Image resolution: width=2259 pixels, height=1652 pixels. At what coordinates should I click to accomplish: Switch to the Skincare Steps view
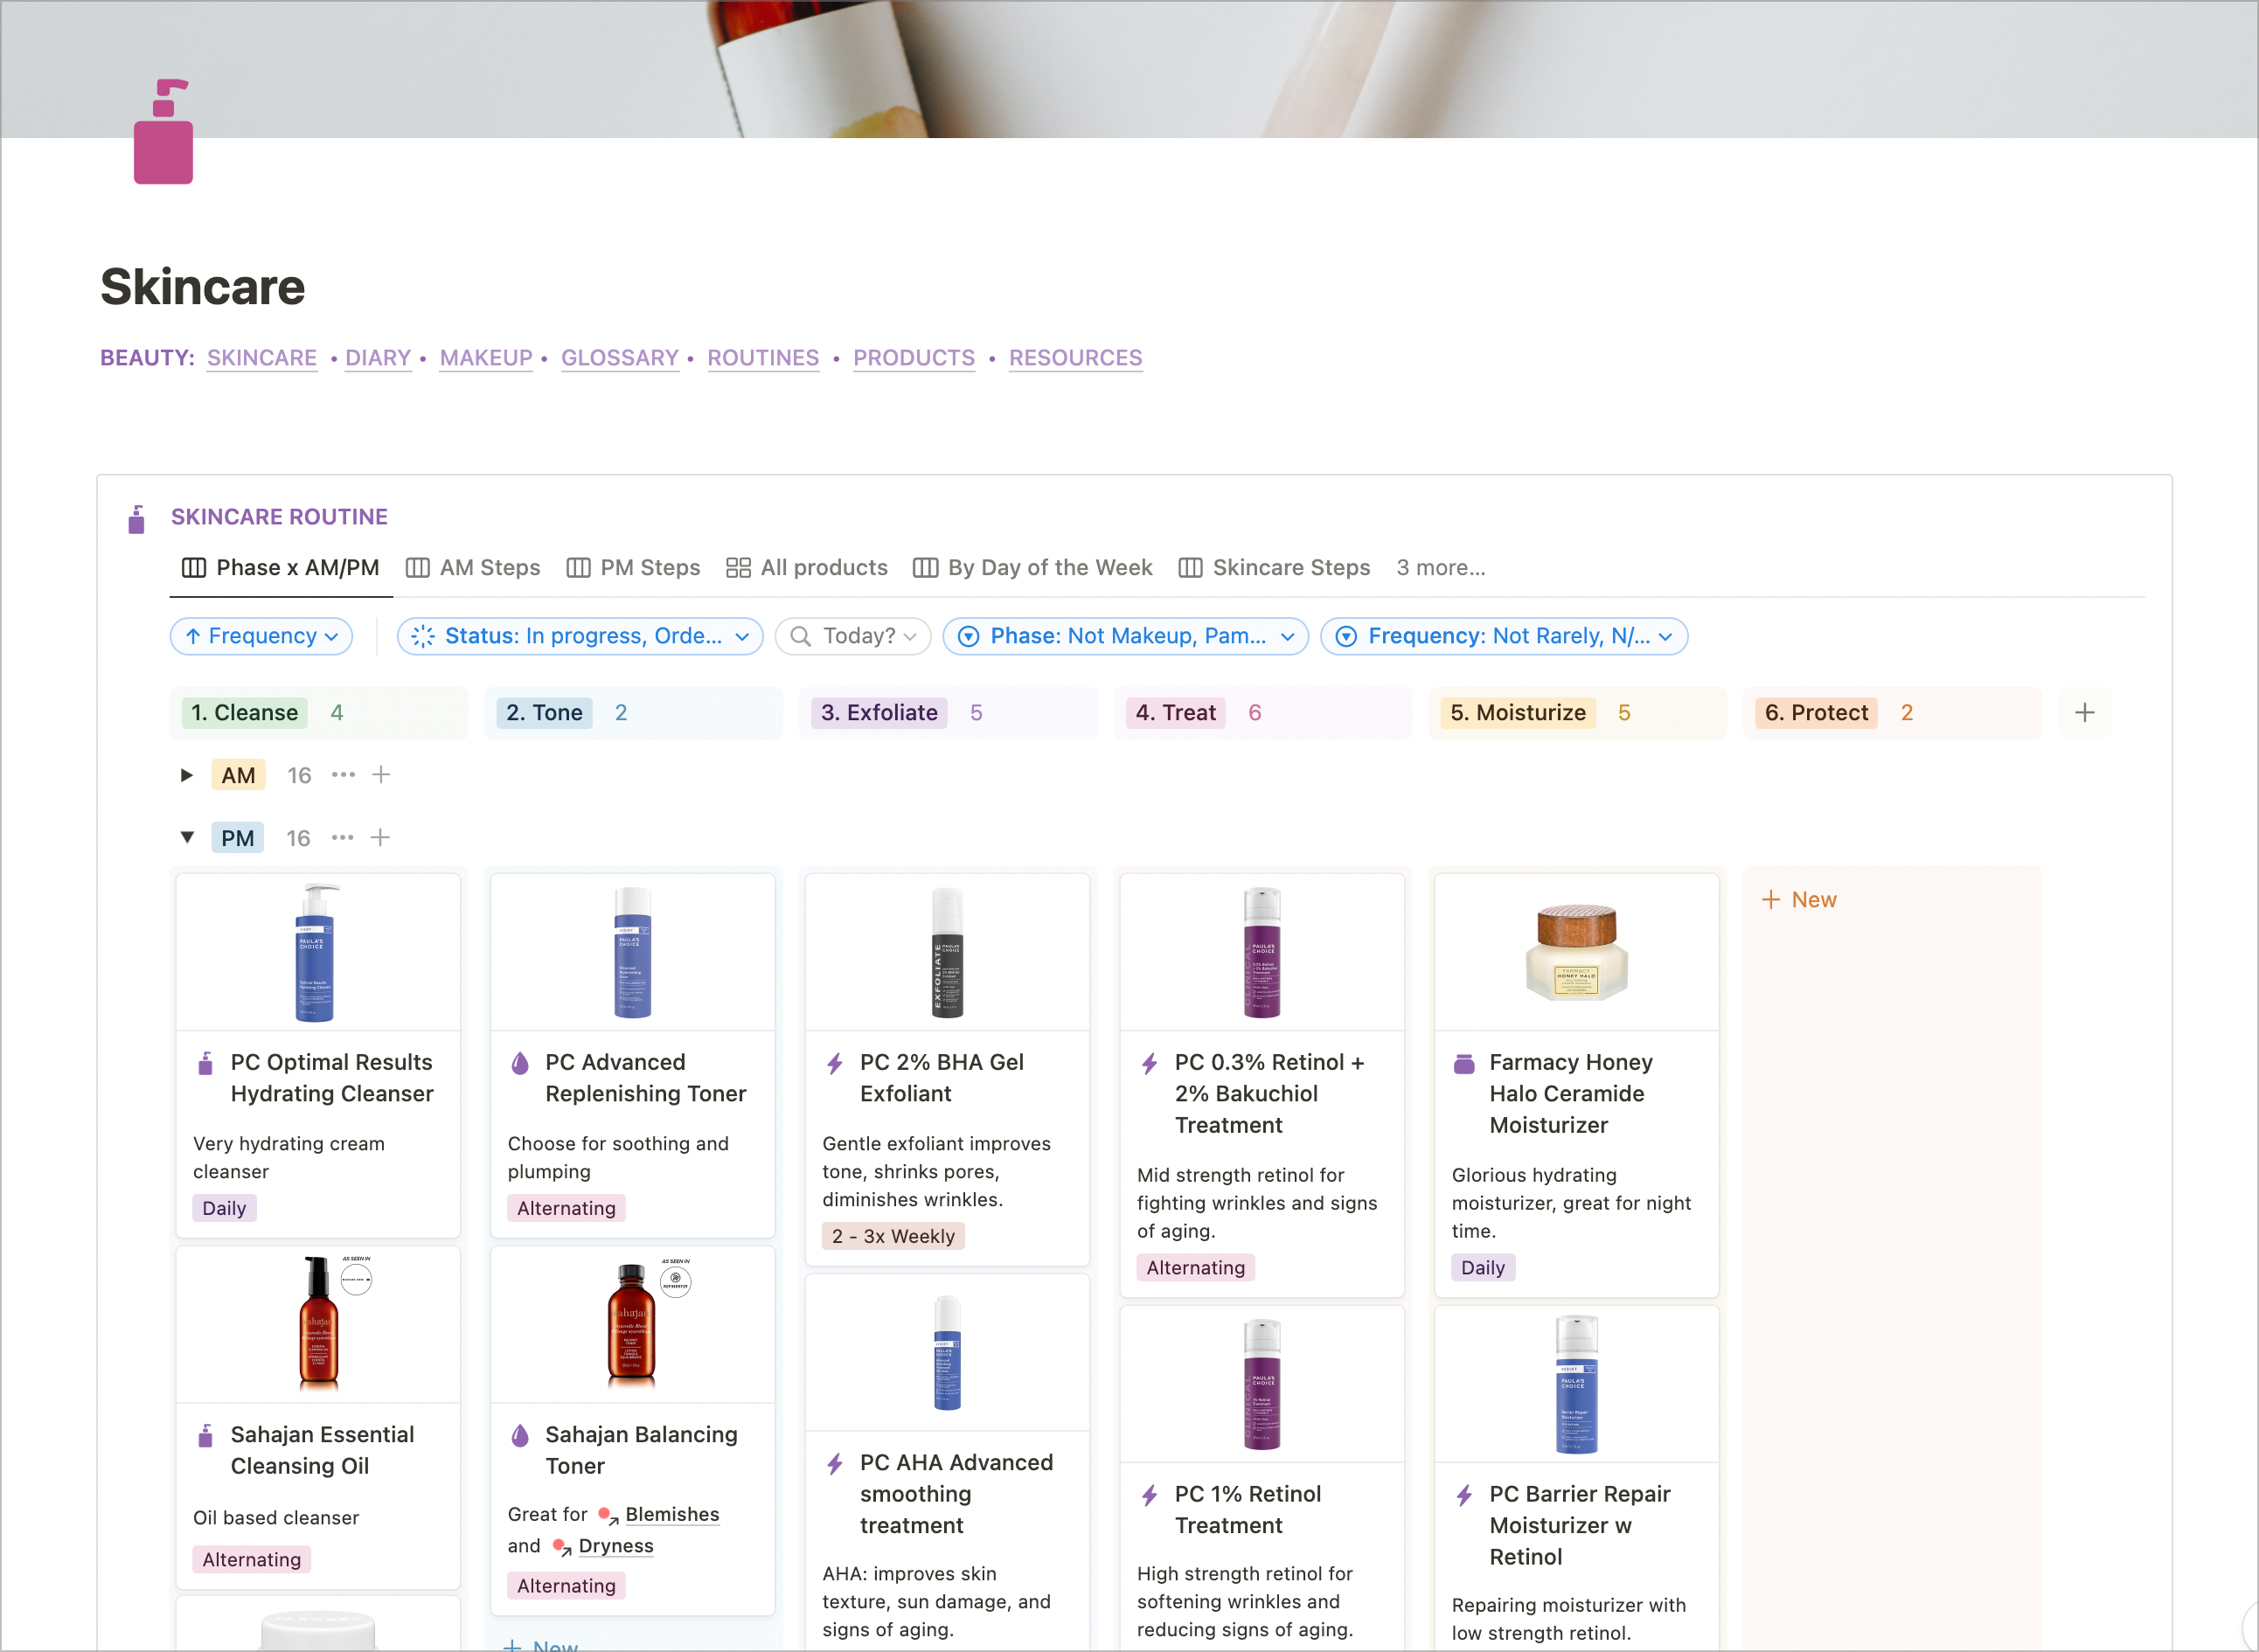[1274, 568]
